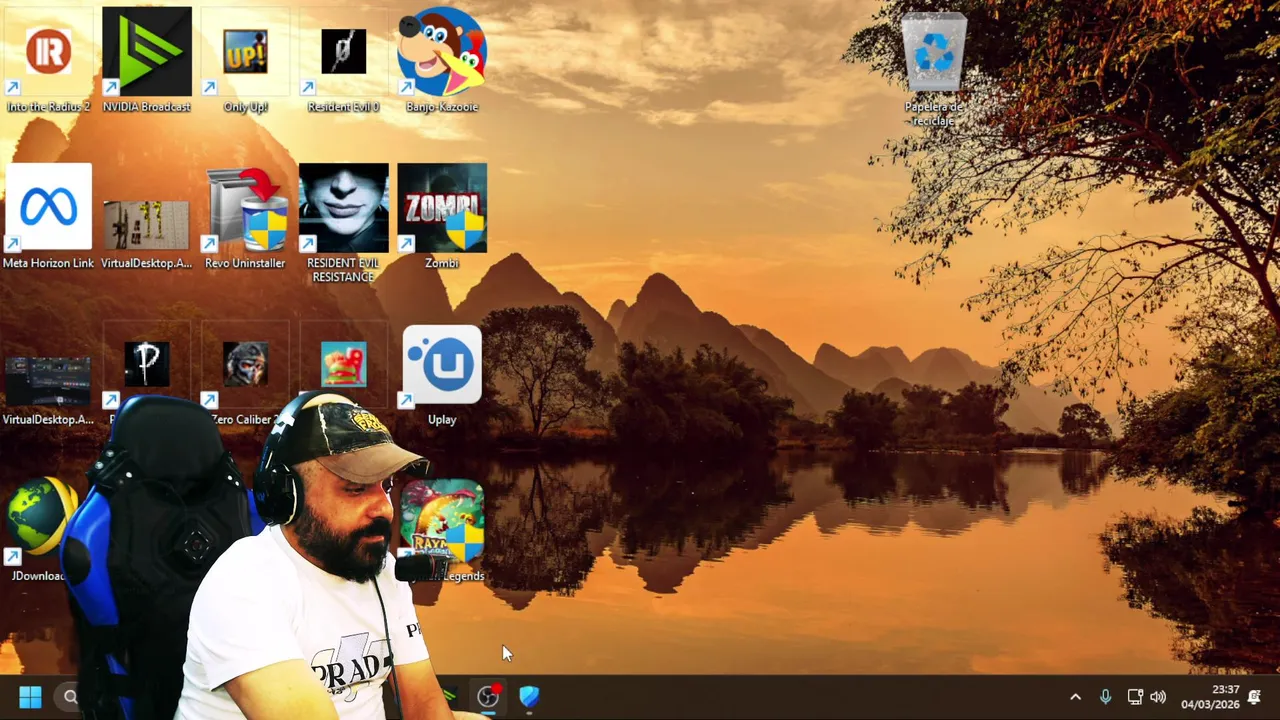Select the Meta Horizon Link icon
The width and height of the screenshot is (1280, 720).
tap(48, 216)
